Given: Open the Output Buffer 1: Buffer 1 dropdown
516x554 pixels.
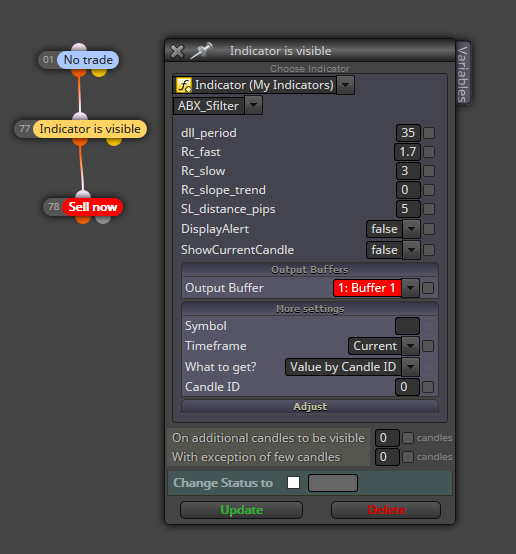Looking at the screenshot, I should pos(410,288).
